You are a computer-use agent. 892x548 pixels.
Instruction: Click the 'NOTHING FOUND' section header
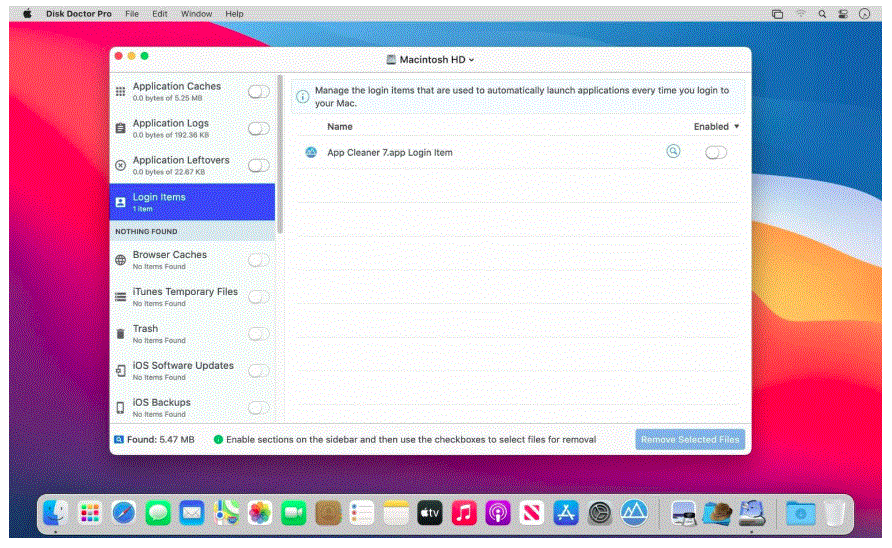[x=146, y=232]
